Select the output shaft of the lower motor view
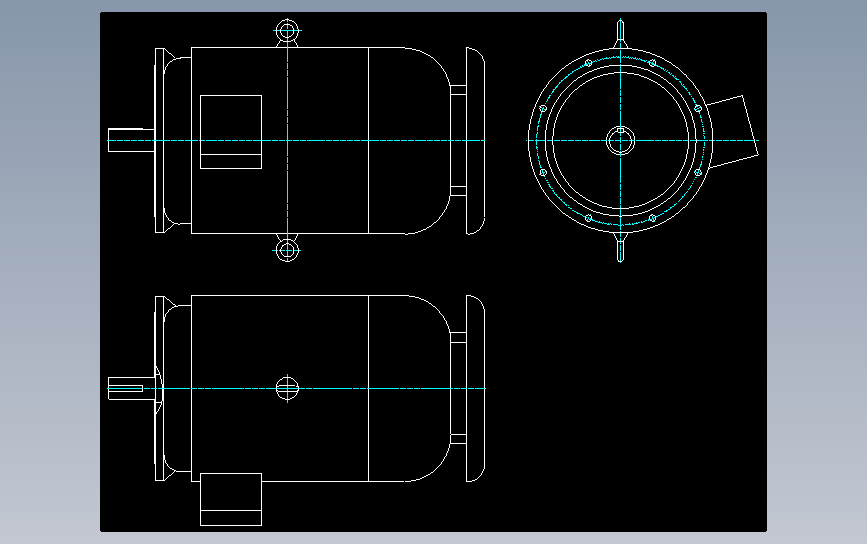The image size is (867, 544). (x=131, y=388)
